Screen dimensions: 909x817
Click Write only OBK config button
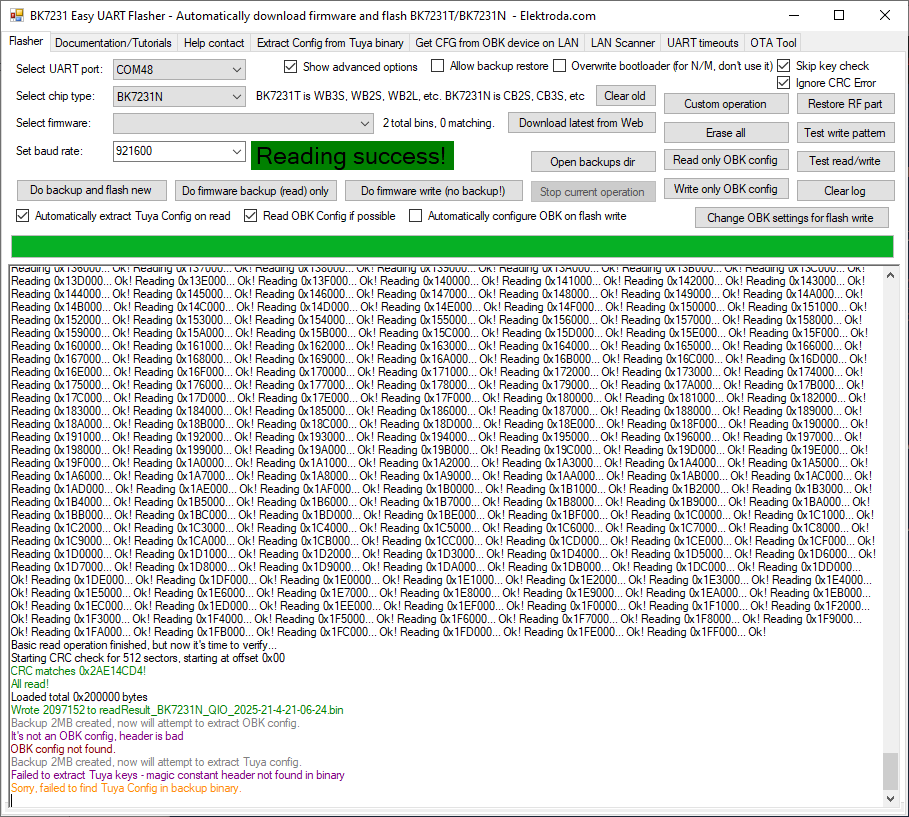pyautogui.click(x=725, y=189)
